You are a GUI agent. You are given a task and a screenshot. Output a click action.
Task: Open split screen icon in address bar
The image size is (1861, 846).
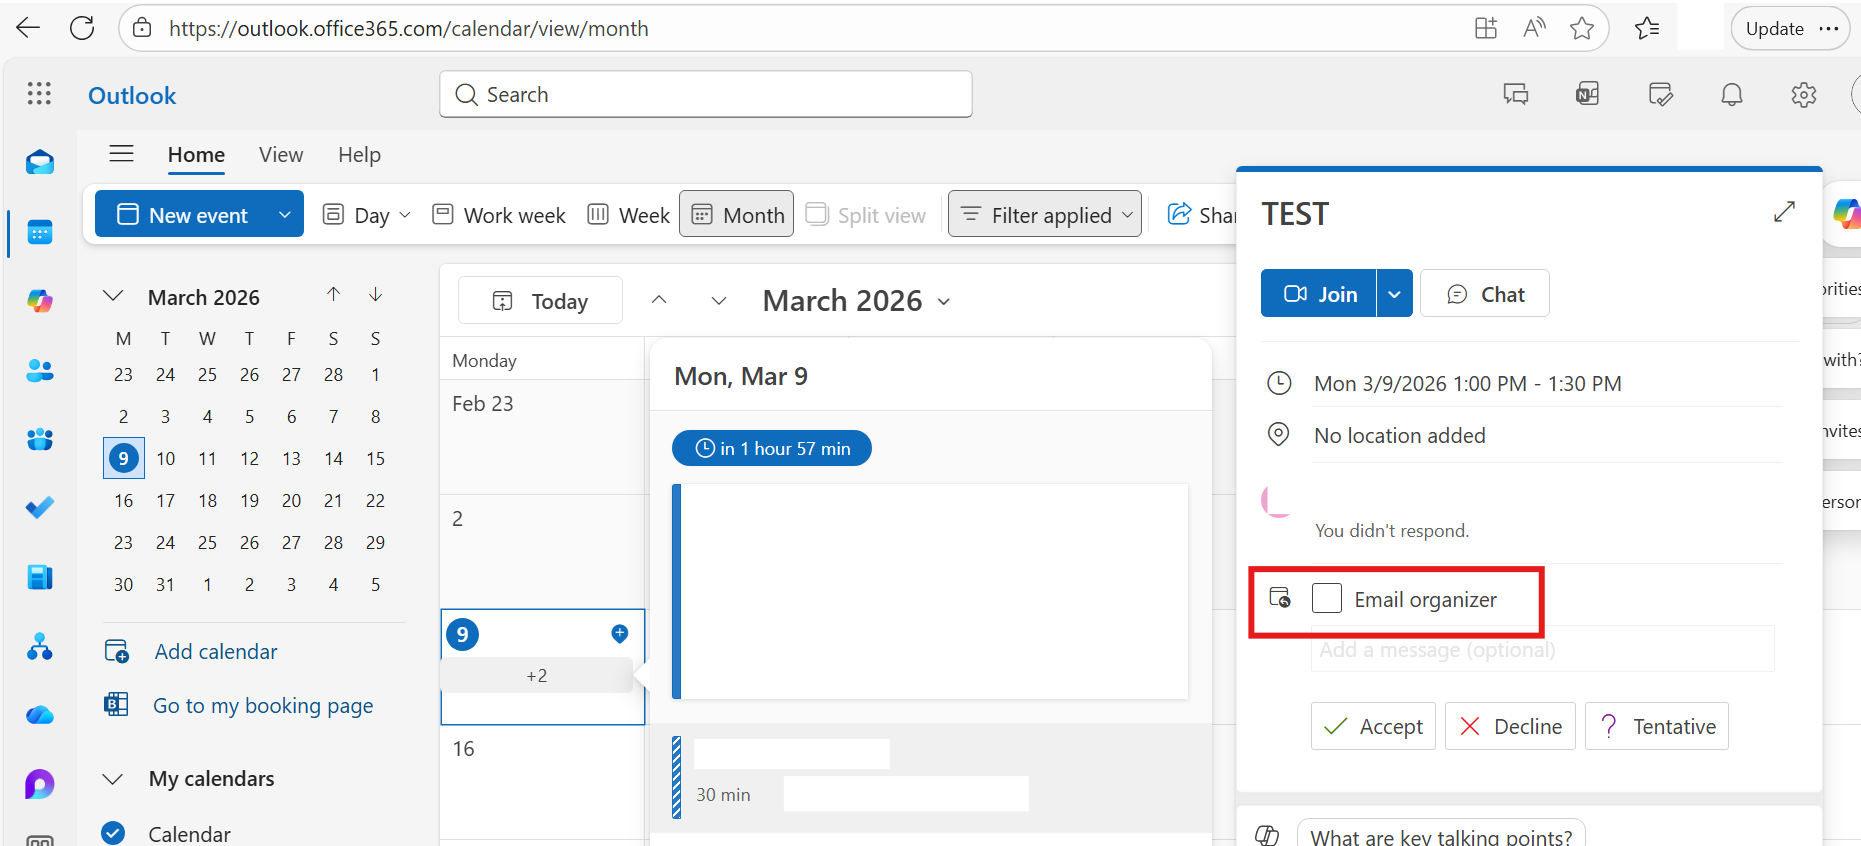pyautogui.click(x=1486, y=28)
